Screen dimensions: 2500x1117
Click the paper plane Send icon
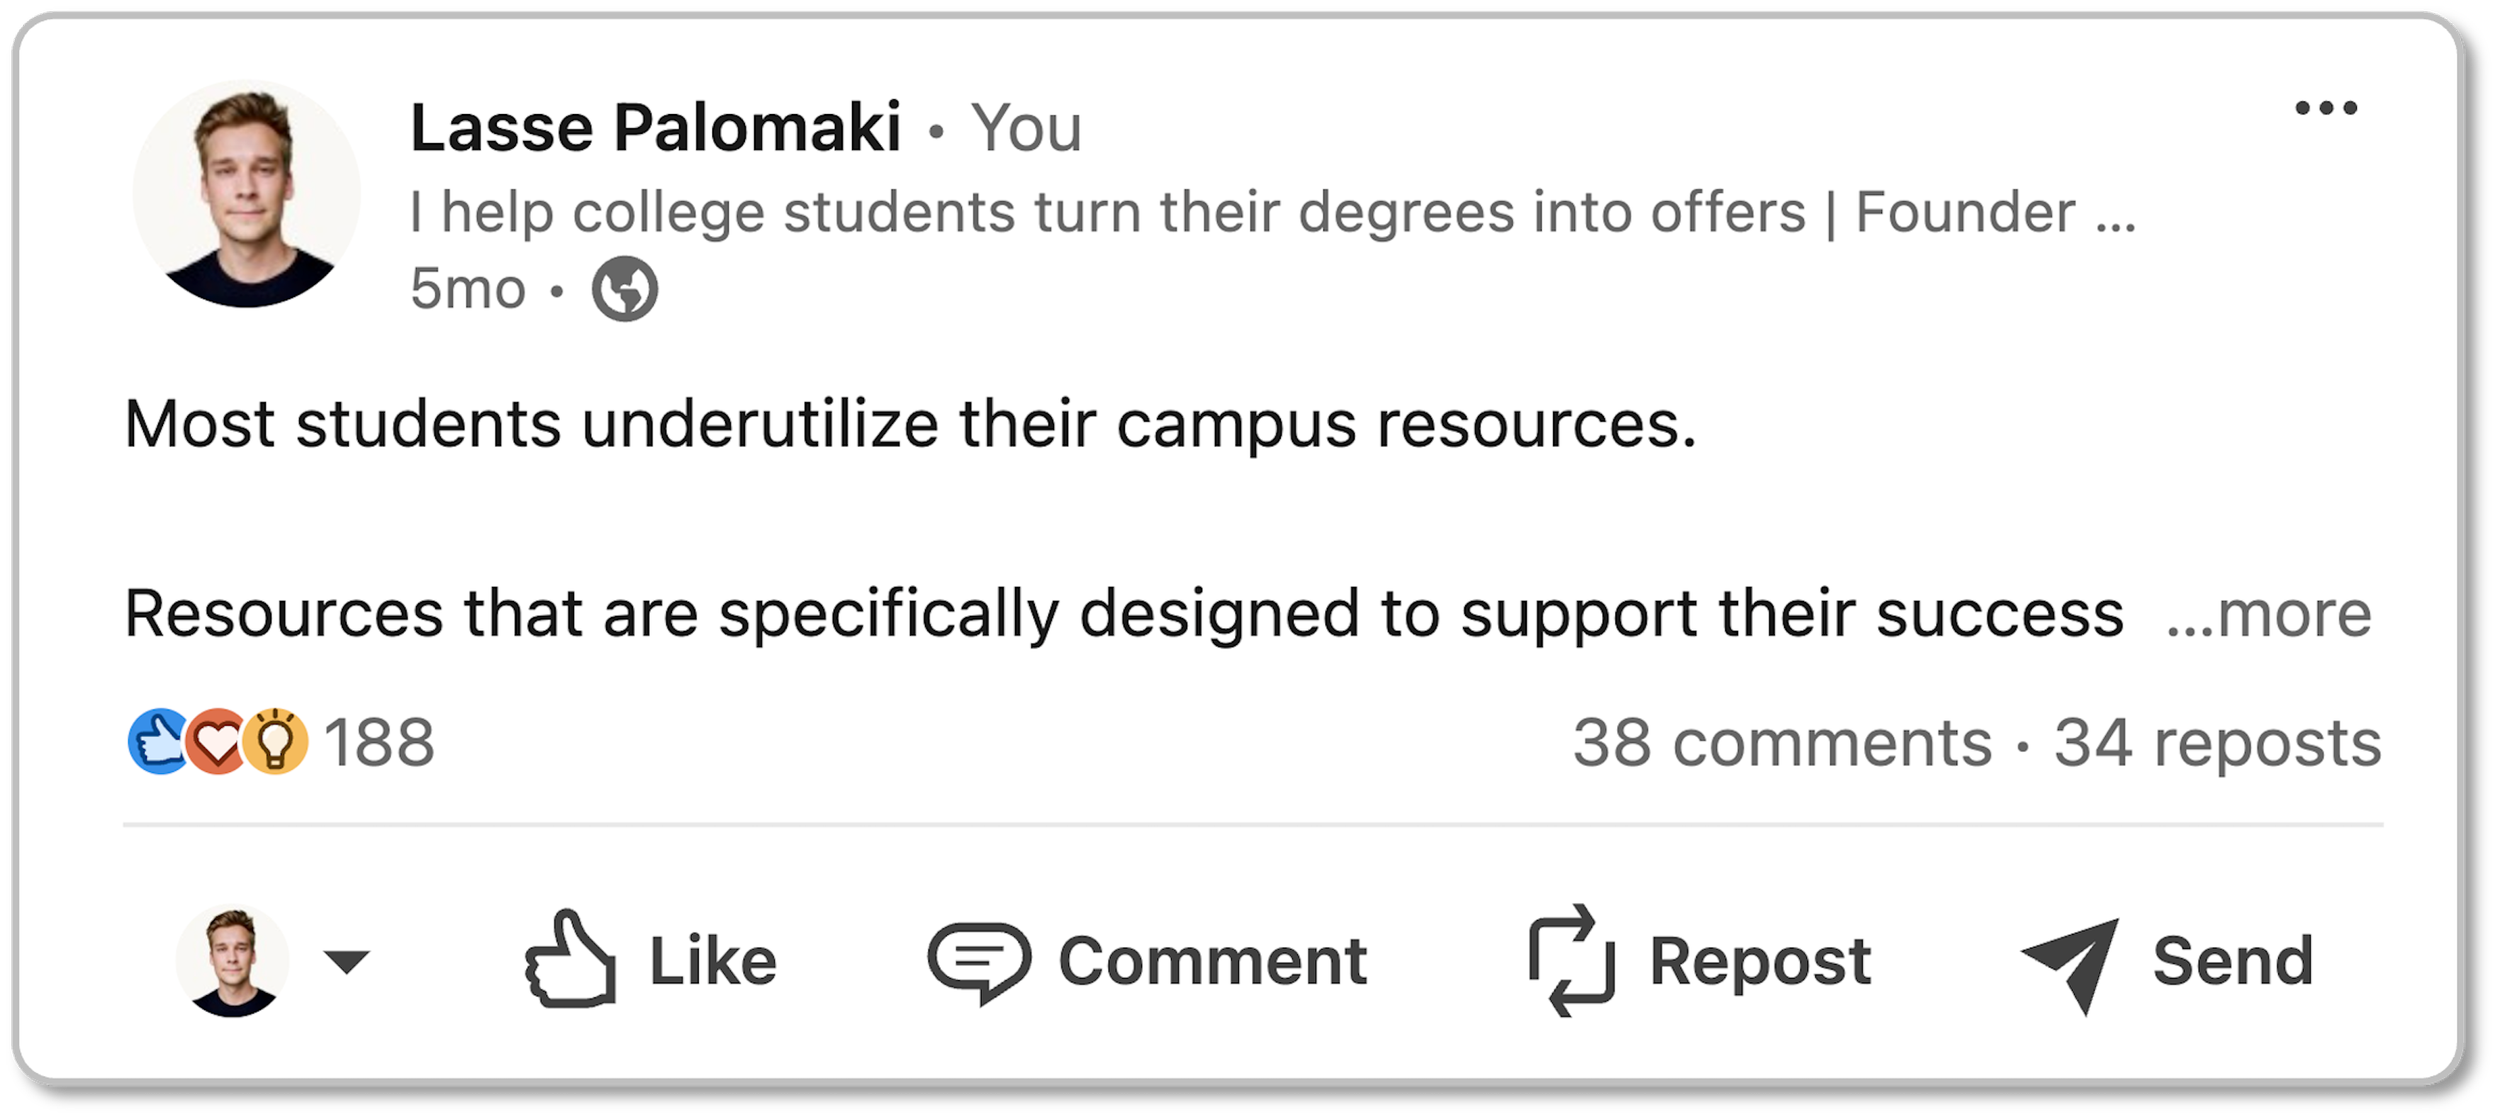pos(2070,962)
